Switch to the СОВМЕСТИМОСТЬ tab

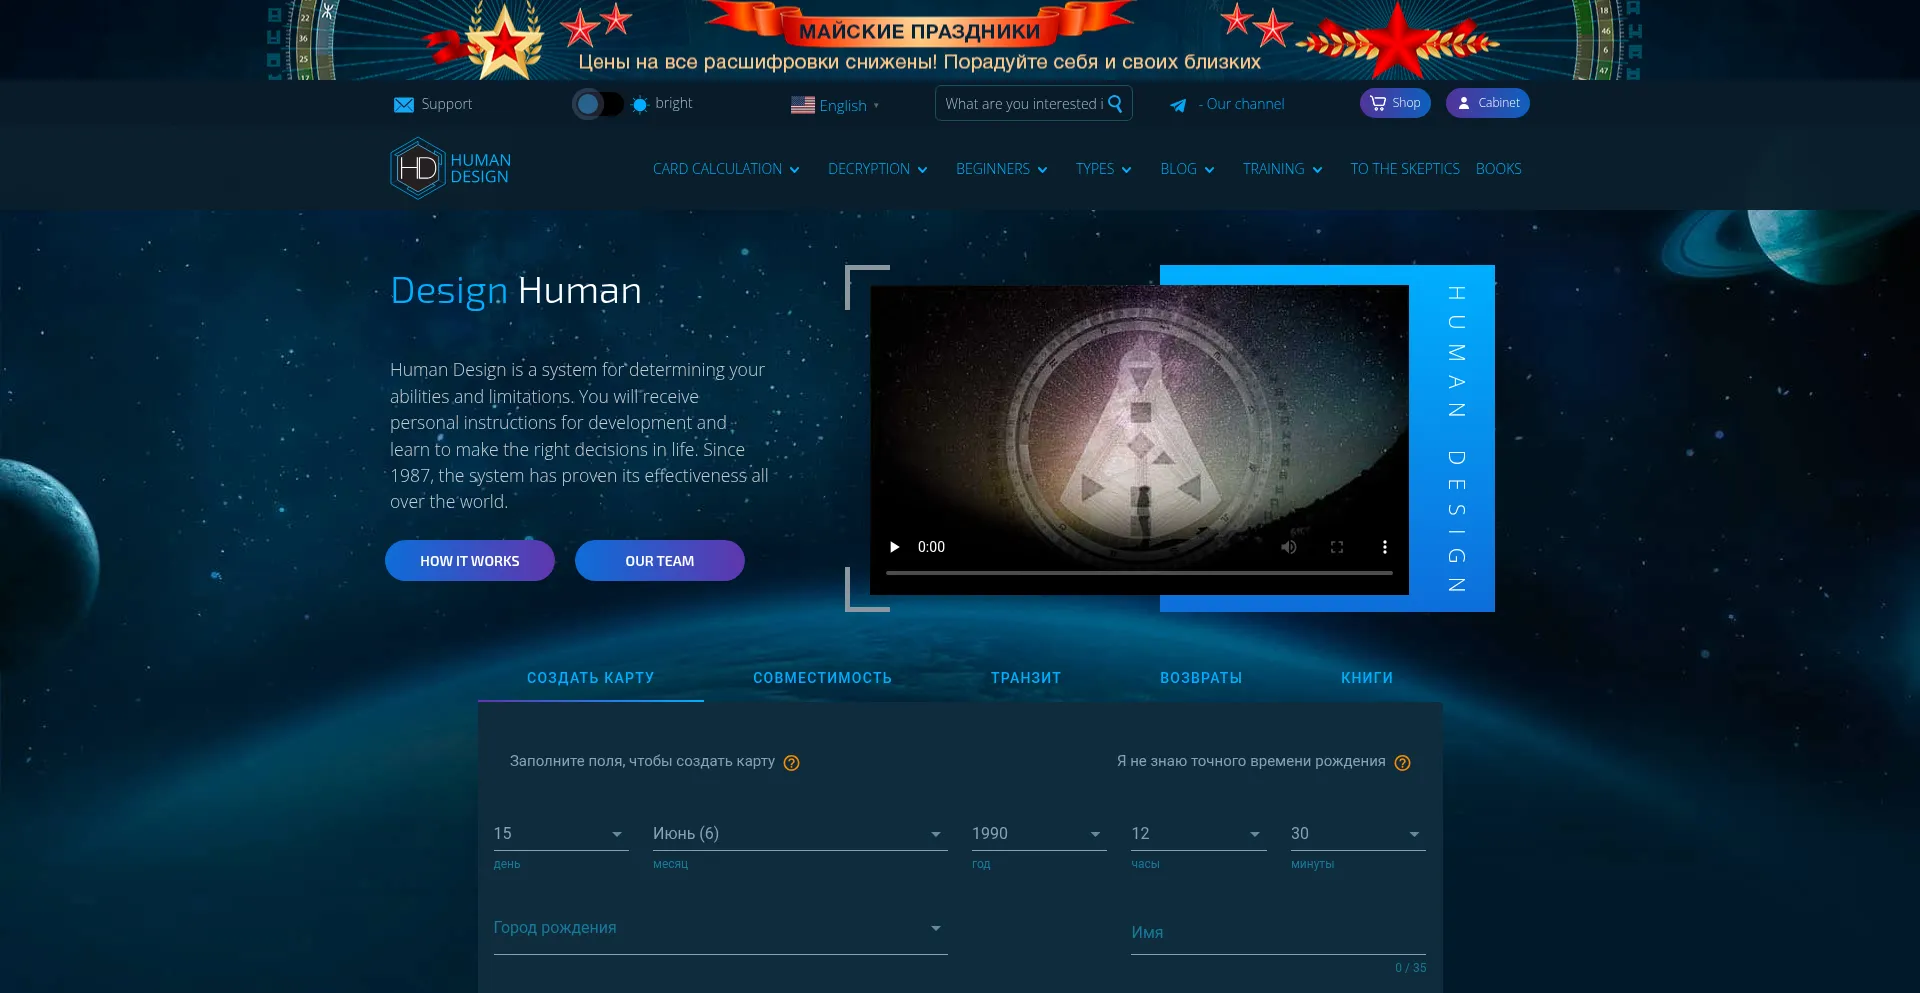point(822,677)
